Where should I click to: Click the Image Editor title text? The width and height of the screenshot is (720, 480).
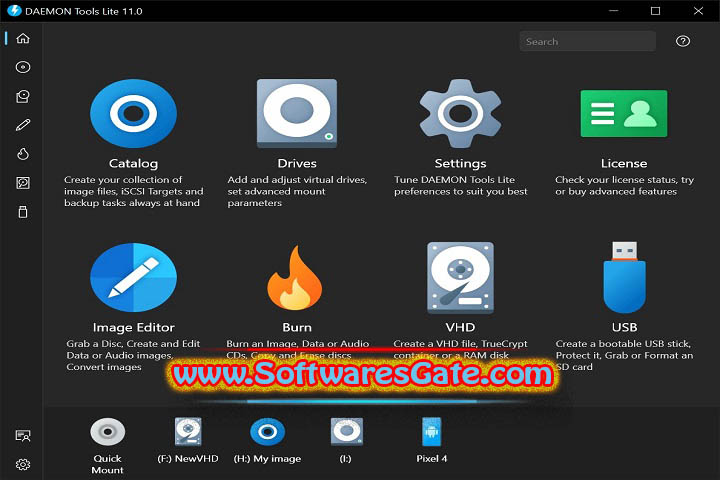[133, 328]
